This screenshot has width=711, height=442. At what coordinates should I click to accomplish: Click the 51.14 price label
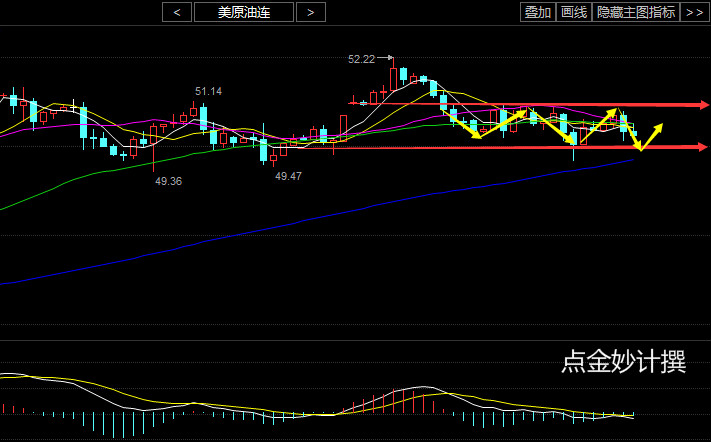(209, 92)
